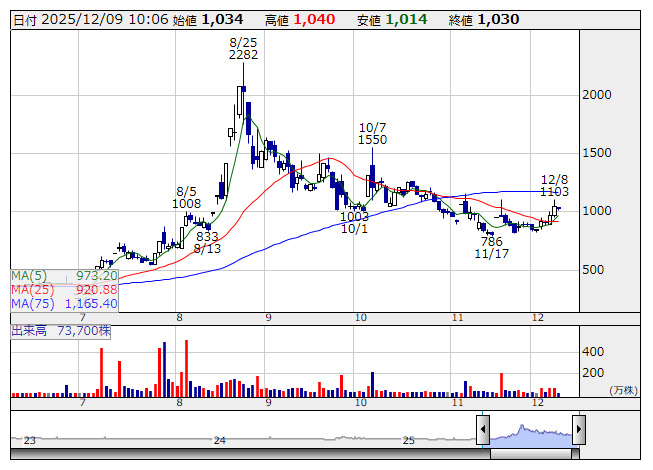Click the year 24 label in navigator
653x470 pixels.
click(219, 440)
